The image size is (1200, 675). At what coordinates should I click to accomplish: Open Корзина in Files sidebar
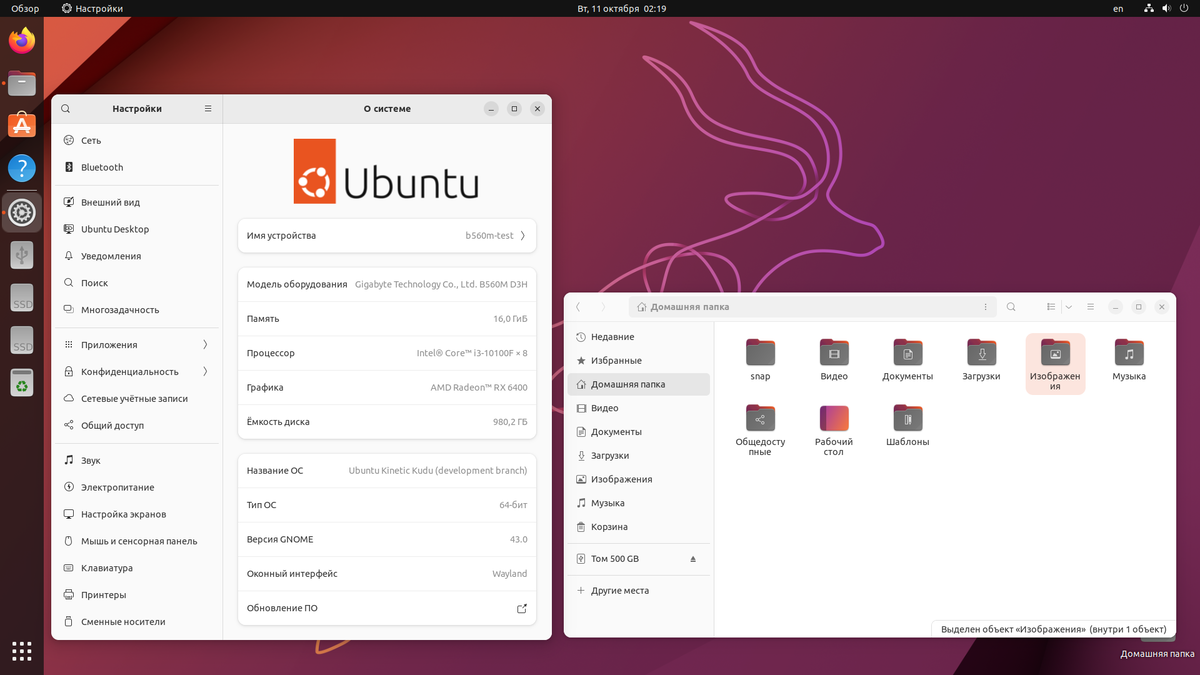tap(639, 527)
